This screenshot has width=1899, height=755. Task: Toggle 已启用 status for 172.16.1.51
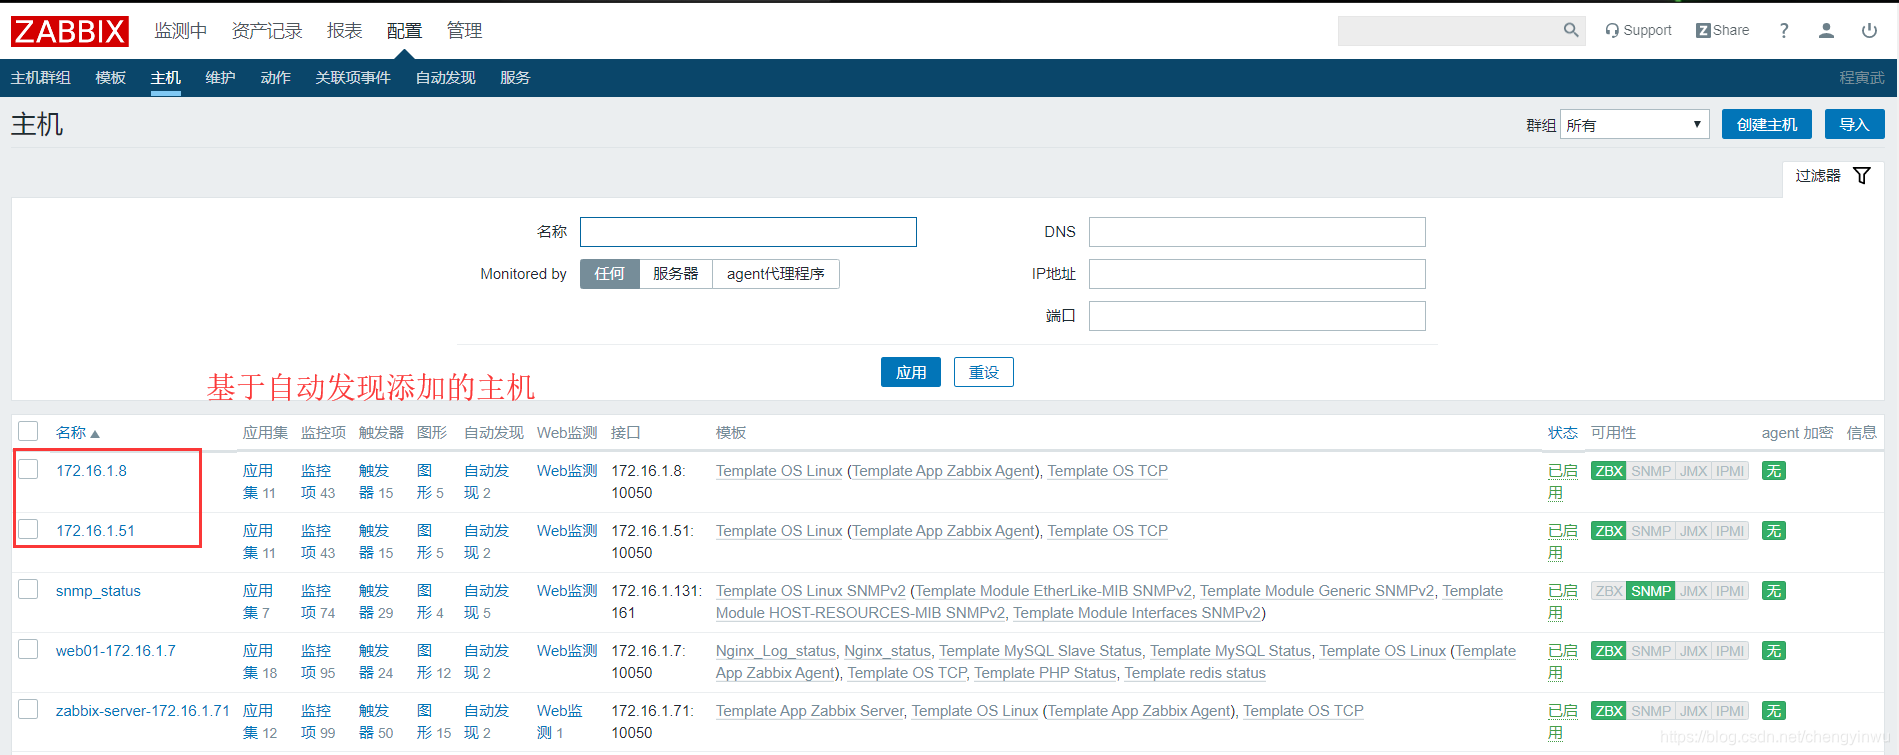pos(1562,541)
